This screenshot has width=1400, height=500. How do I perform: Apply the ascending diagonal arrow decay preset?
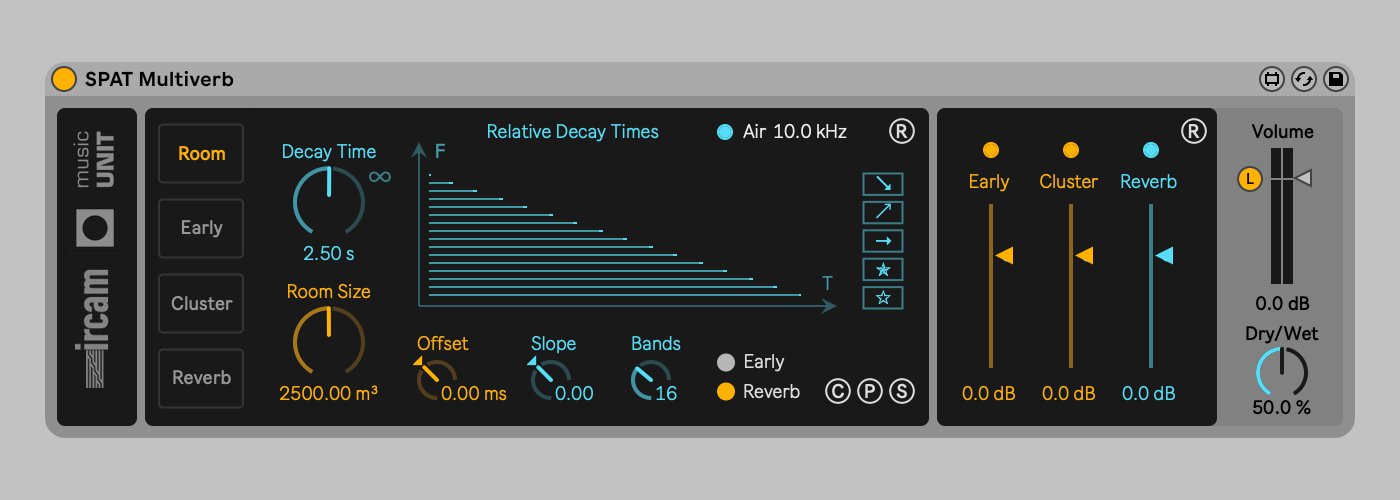point(883,212)
